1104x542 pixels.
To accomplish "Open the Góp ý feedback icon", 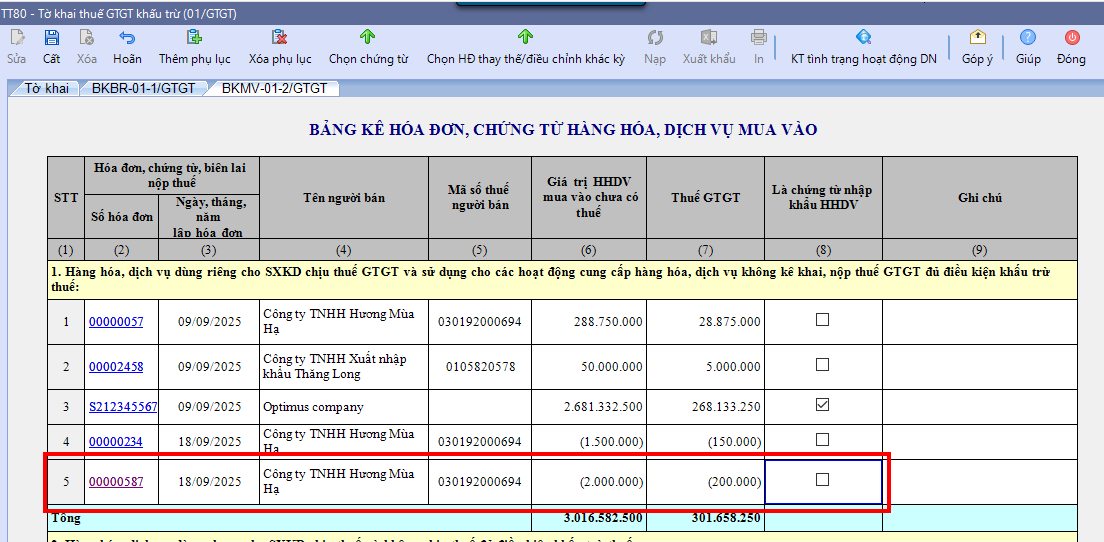I will (x=977, y=38).
